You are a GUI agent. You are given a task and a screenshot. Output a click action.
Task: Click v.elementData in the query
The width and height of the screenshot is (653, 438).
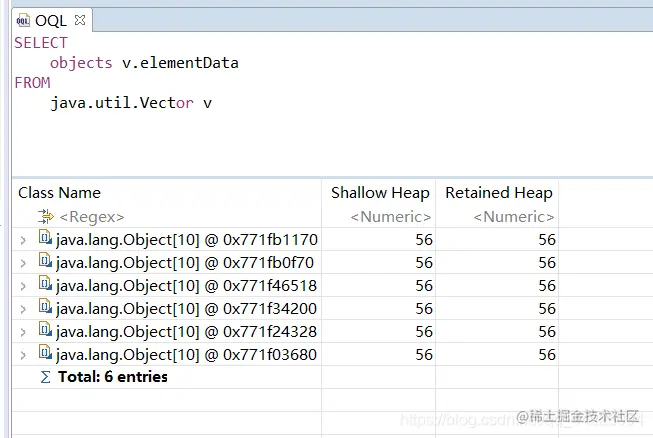click(x=180, y=63)
